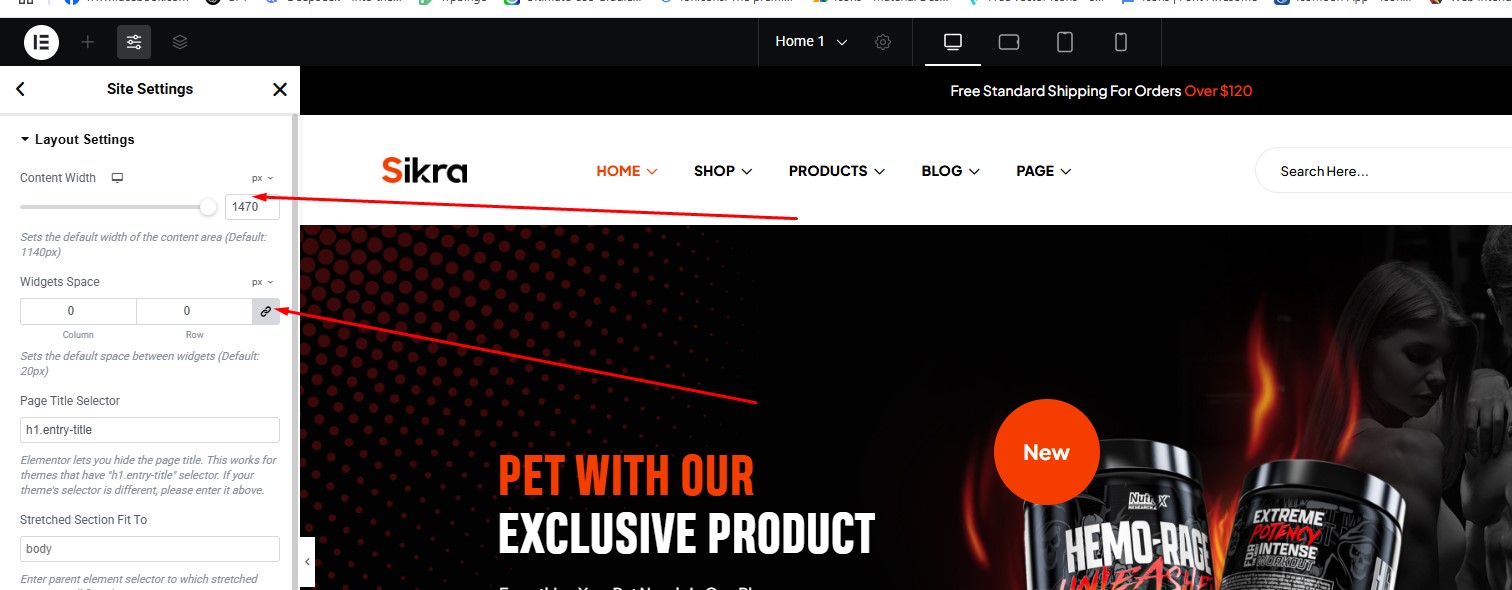Switch to desktop preview mode
Screen dimensions: 1512x590
click(x=953, y=42)
